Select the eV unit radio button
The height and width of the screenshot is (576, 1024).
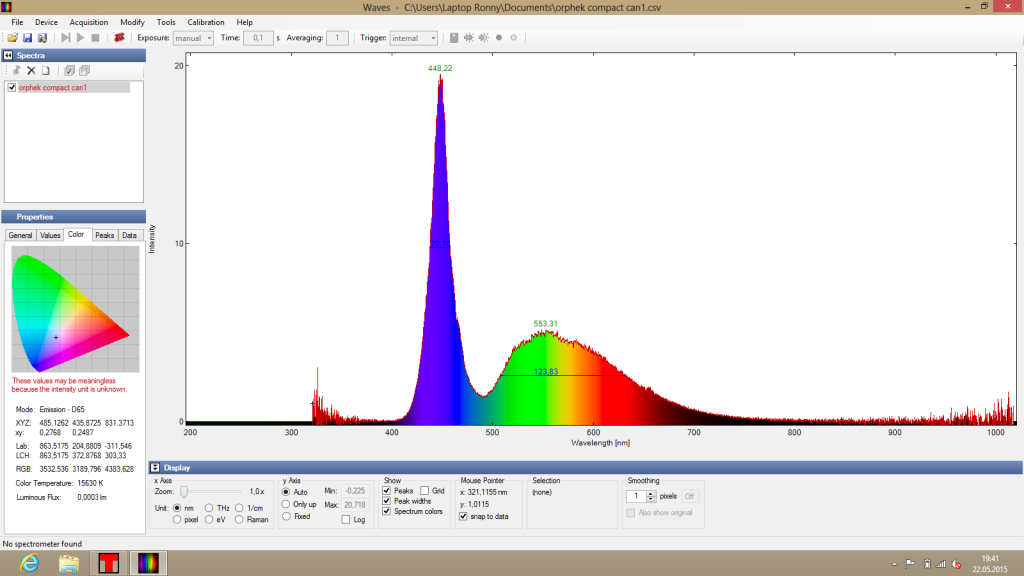pos(209,520)
